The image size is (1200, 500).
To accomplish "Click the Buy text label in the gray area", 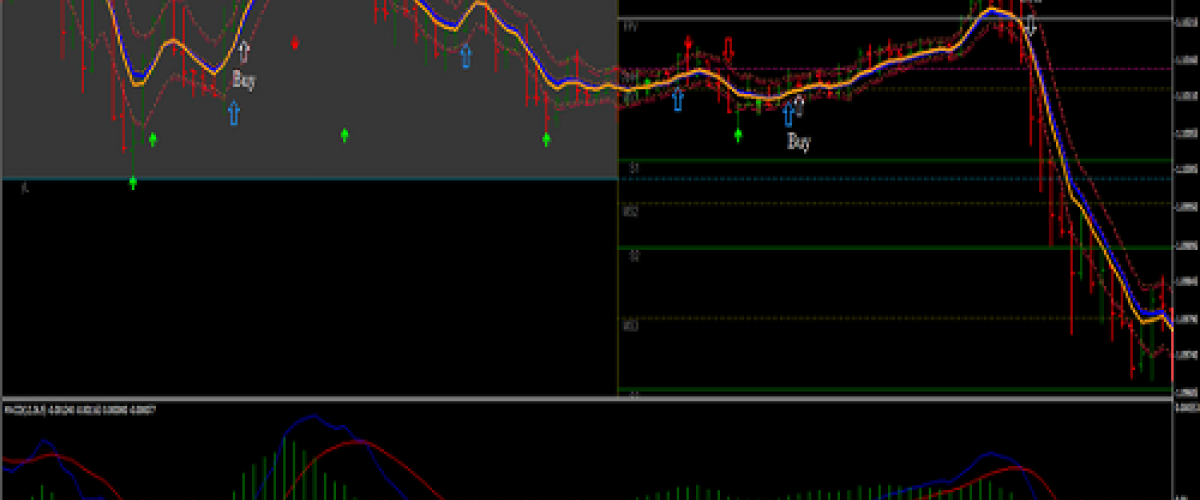I will (x=243, y=81).
